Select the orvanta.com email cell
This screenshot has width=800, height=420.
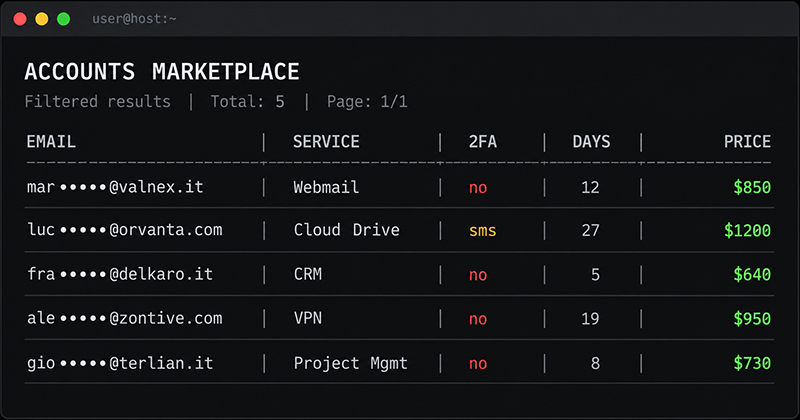coord(124,230)
